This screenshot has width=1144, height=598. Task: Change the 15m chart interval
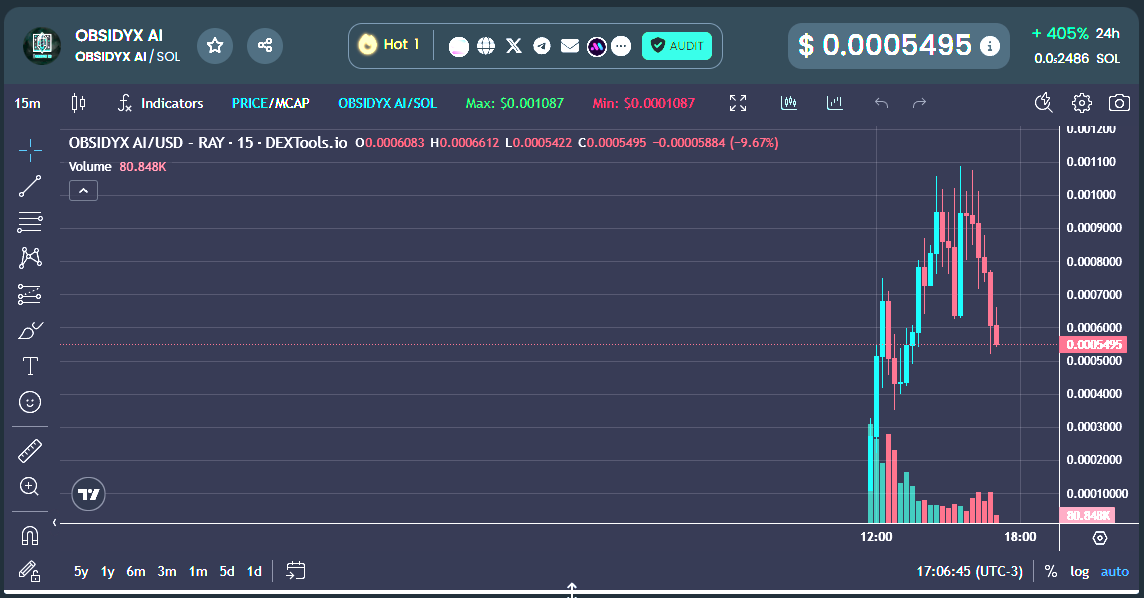(x=28, y=104)
